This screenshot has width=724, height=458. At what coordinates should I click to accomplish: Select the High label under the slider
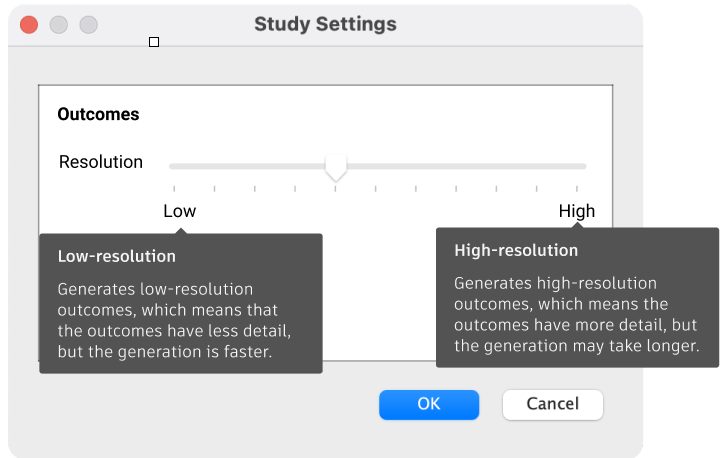(x=577, y=211)
